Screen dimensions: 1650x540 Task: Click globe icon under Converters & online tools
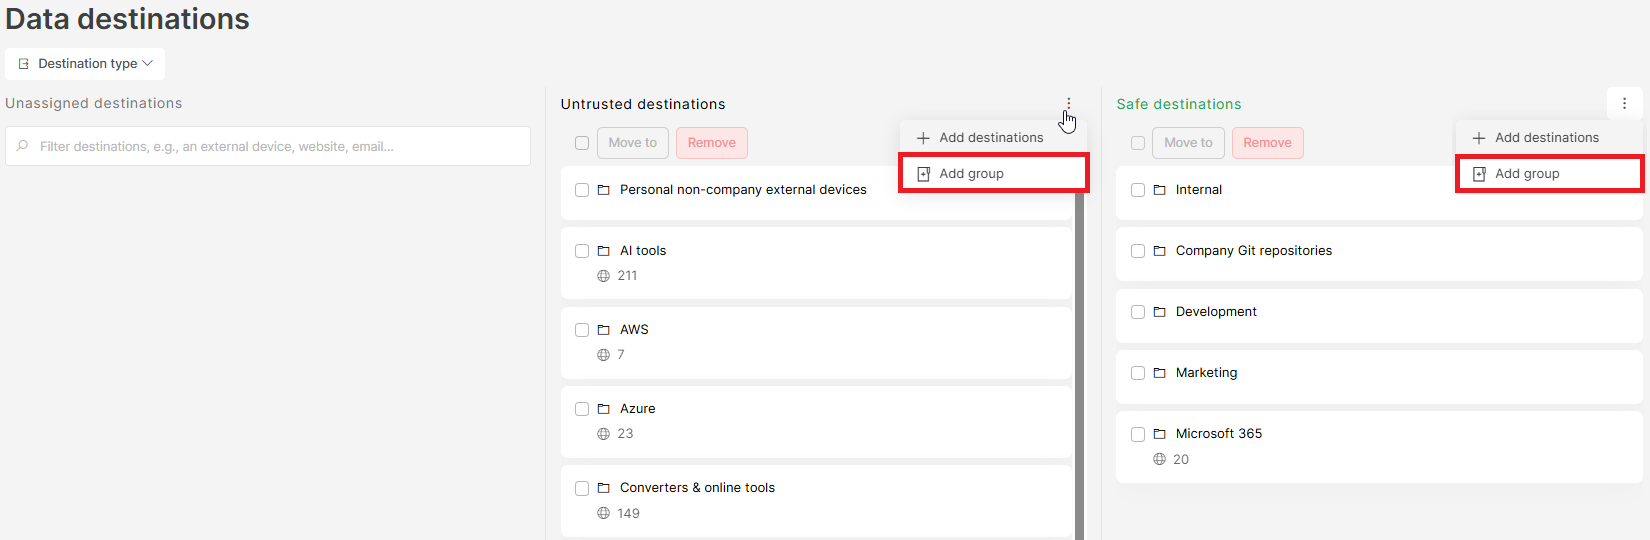click(603, 513)
